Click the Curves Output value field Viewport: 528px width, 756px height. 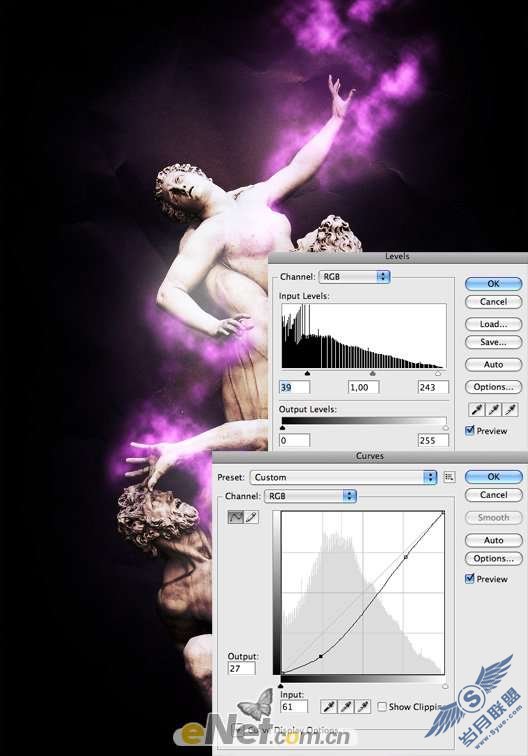[x=241, y=668]
